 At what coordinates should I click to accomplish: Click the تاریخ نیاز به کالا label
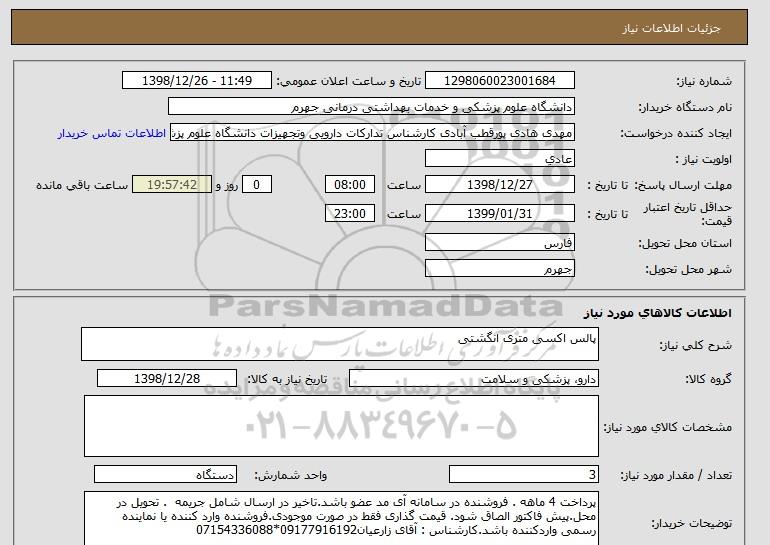tap(287, 379)
